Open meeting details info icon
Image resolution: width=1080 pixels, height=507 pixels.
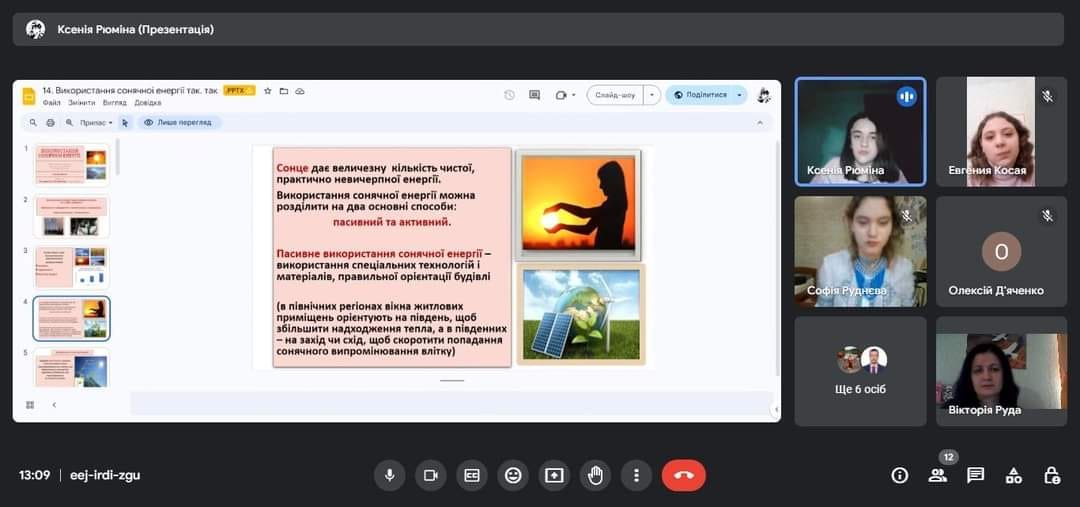point(900,475)
